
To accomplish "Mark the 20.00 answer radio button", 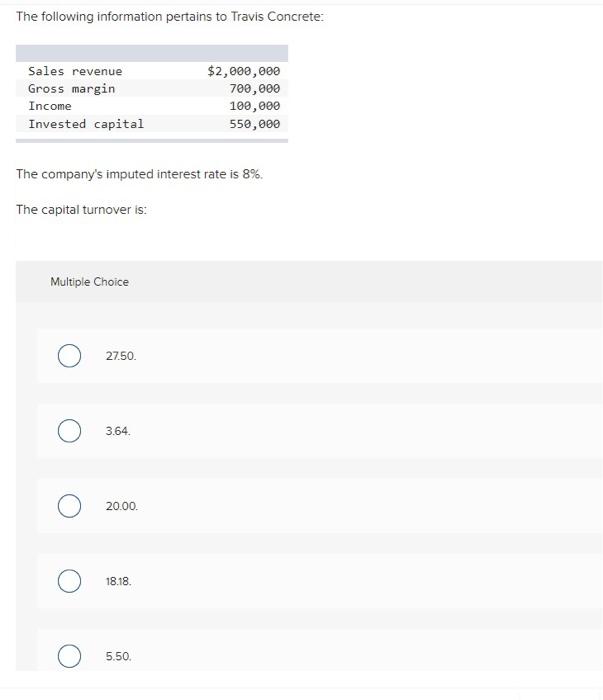I will coord(69,506).
